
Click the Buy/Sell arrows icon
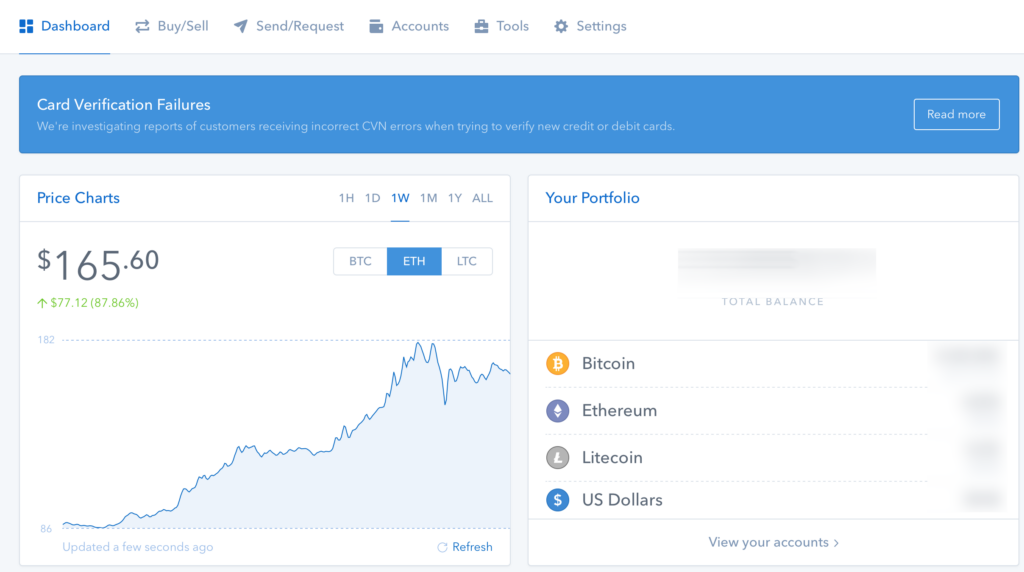tap(142, 26)
